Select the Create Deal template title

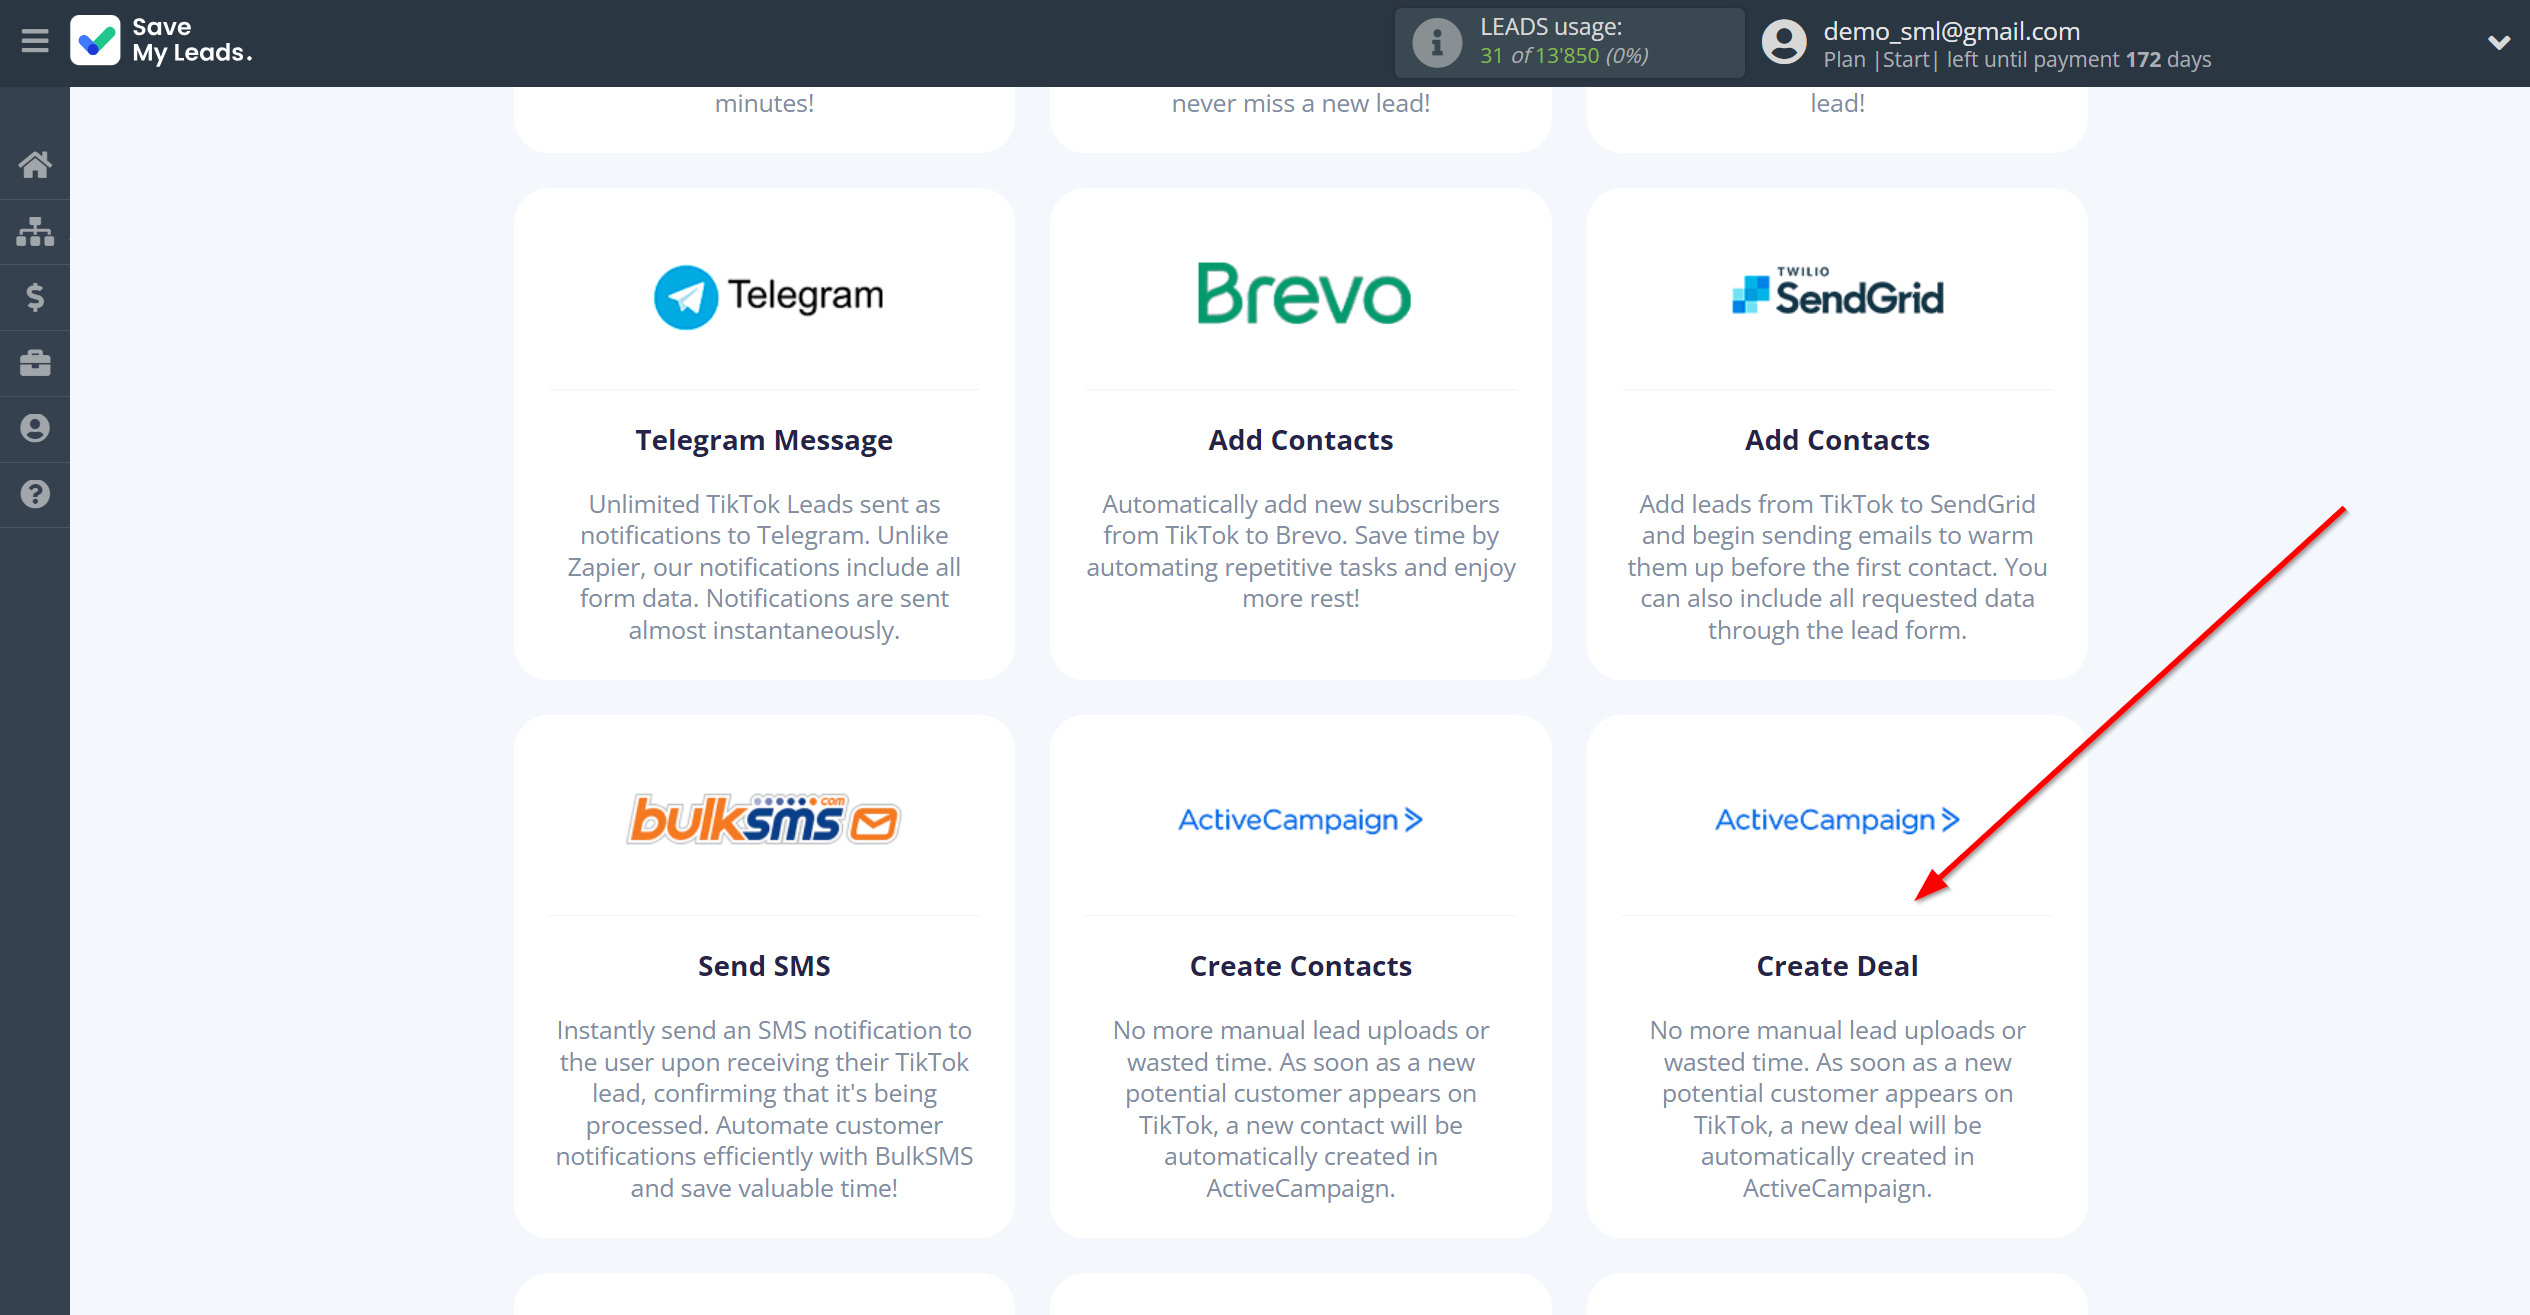coord(1837,966)
